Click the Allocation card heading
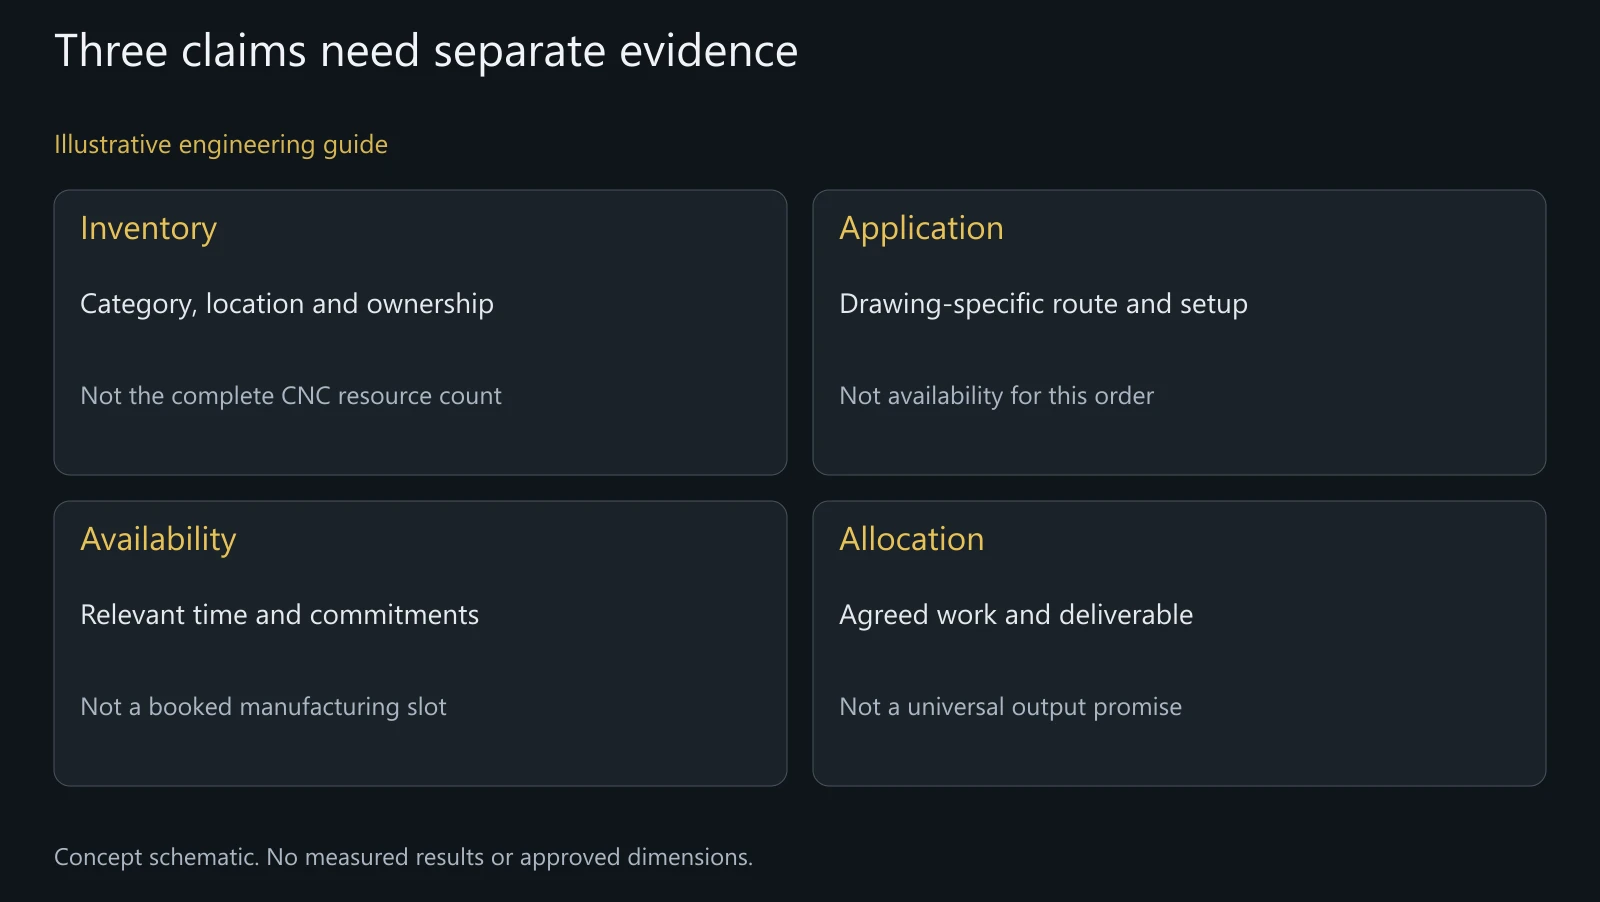 click(911, 540)
